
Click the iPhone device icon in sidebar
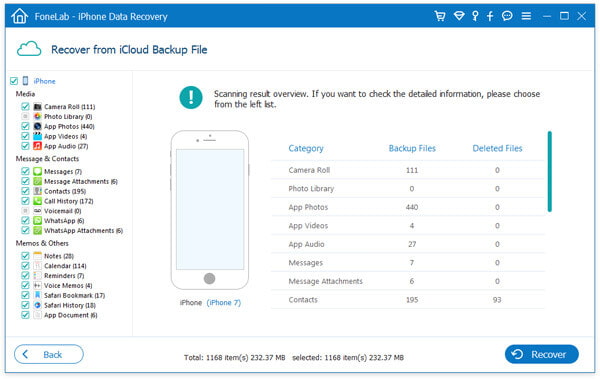pyautogui.click(x=25, y=81)
